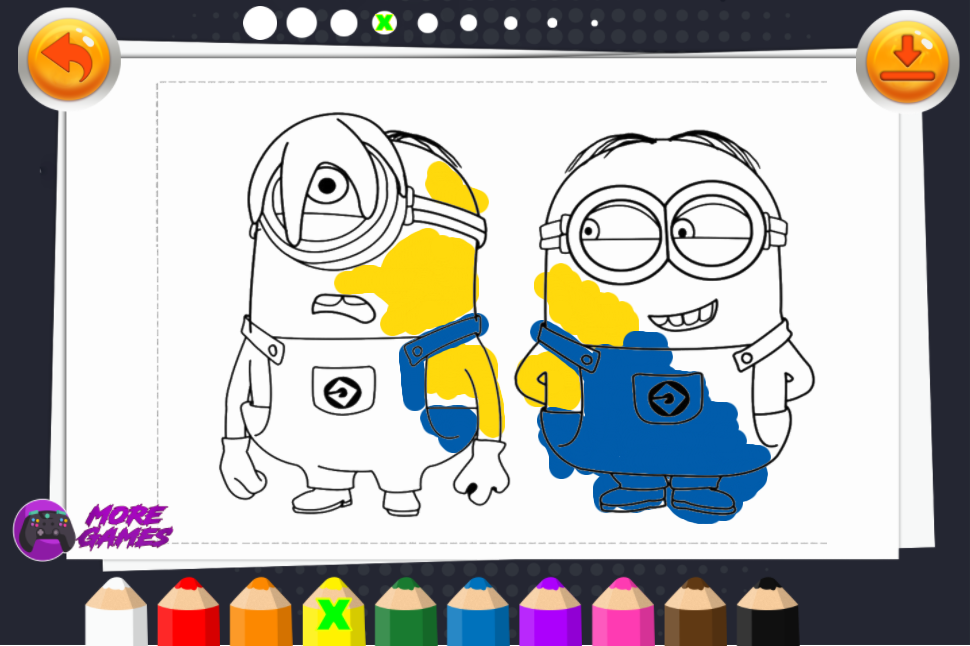Color the right minion's overall pocket logo
This screenshot has width=970, height=646.
coord(669,398)
